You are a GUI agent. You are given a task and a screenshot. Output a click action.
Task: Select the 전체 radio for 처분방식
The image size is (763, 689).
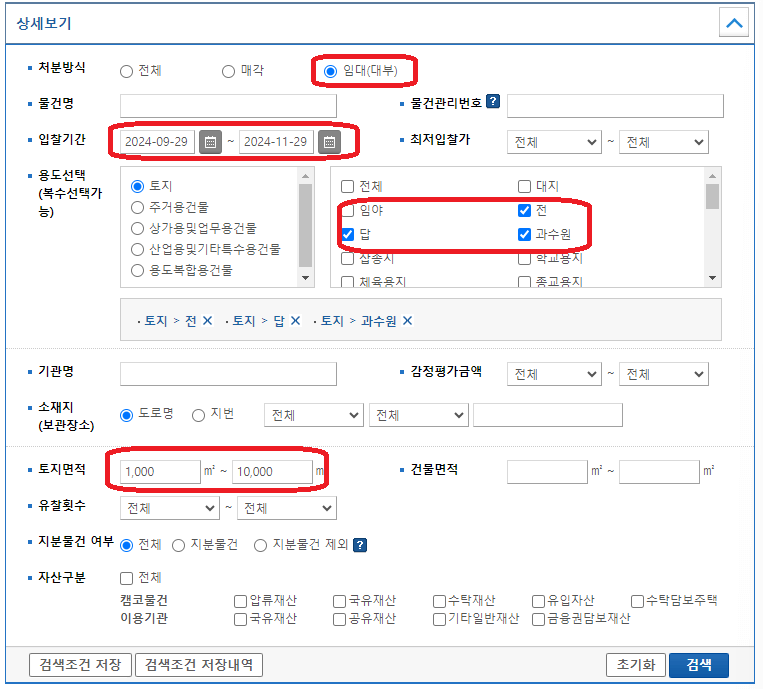(x=127, y=72)
